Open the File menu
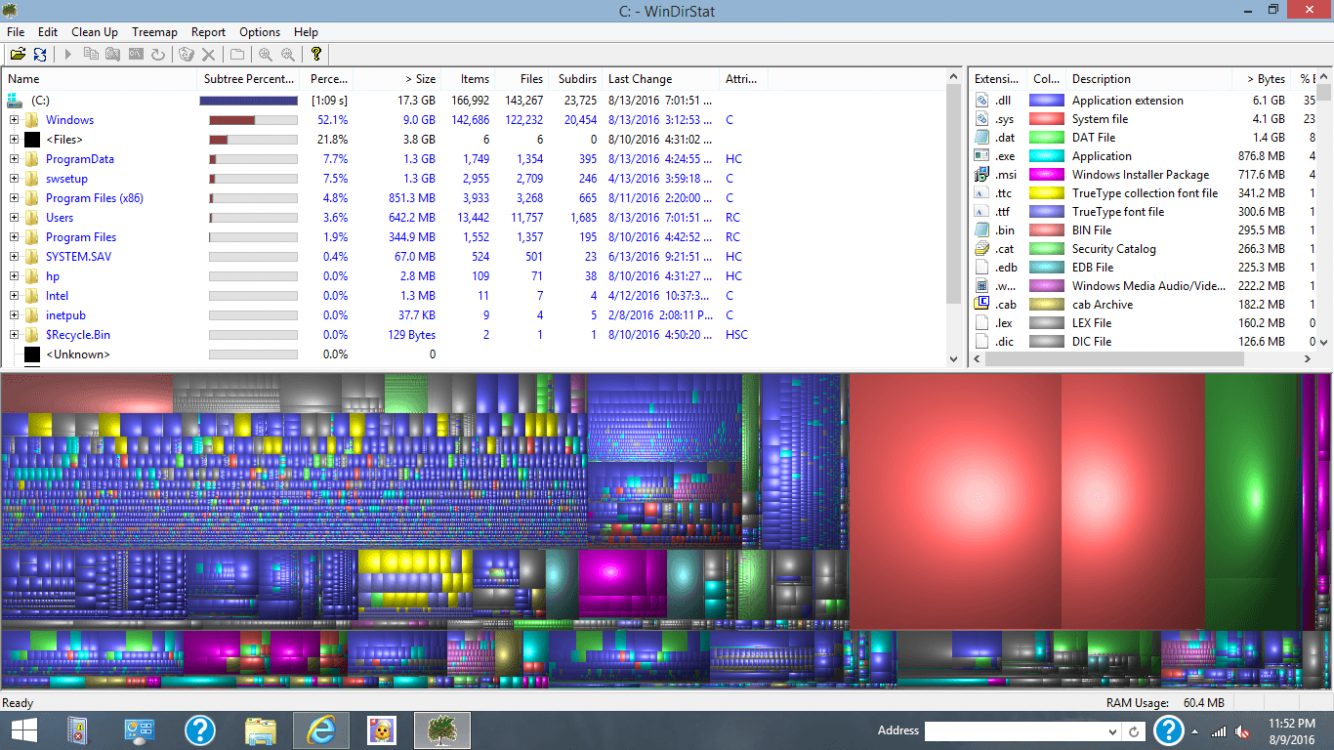The height and width of the screenshot is (750, 1334). [15, 32]
